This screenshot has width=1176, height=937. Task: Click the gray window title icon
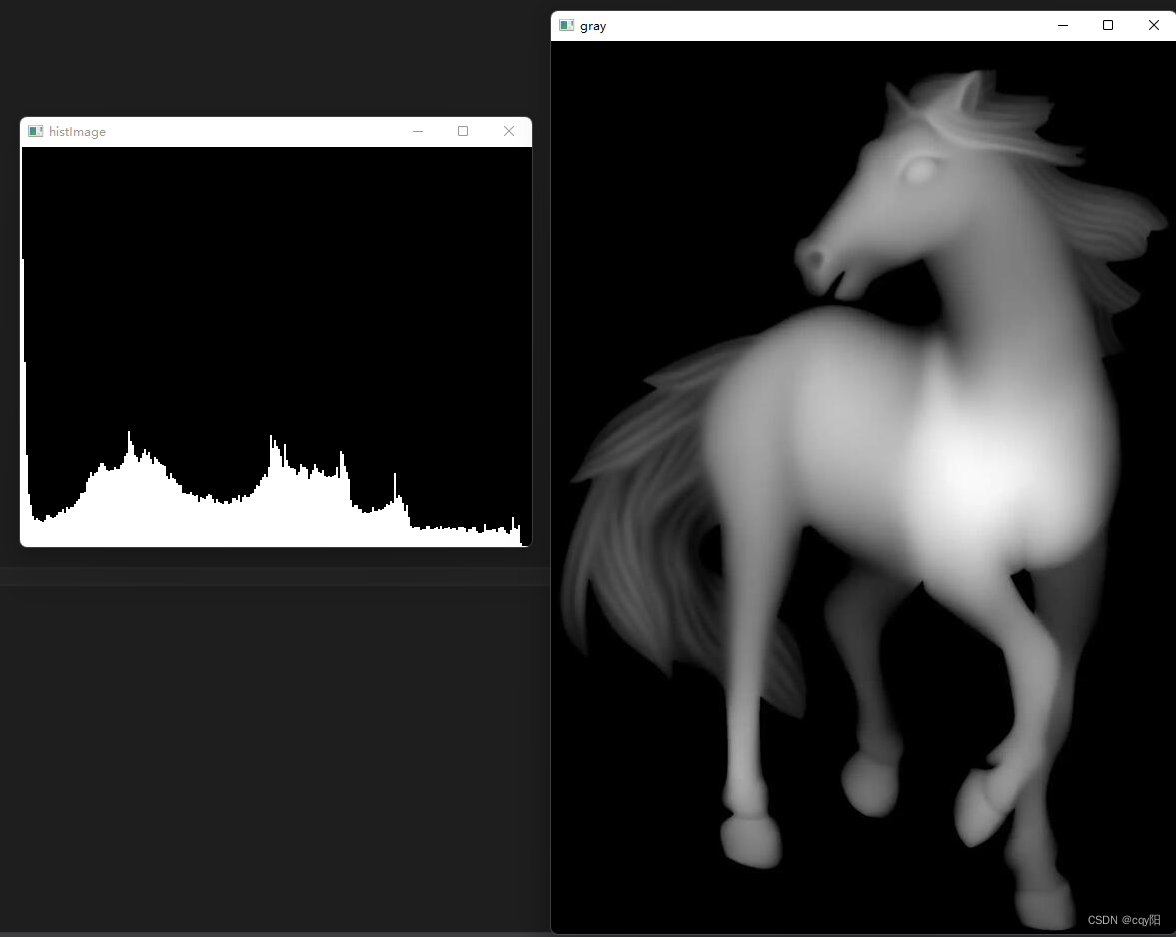[x=567, y=25]
